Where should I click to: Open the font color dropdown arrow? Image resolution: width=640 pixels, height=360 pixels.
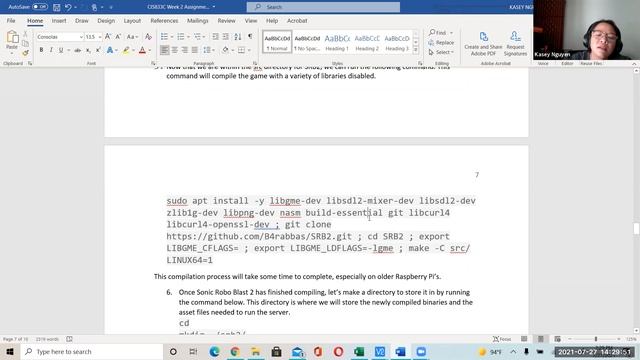[150, 50]
